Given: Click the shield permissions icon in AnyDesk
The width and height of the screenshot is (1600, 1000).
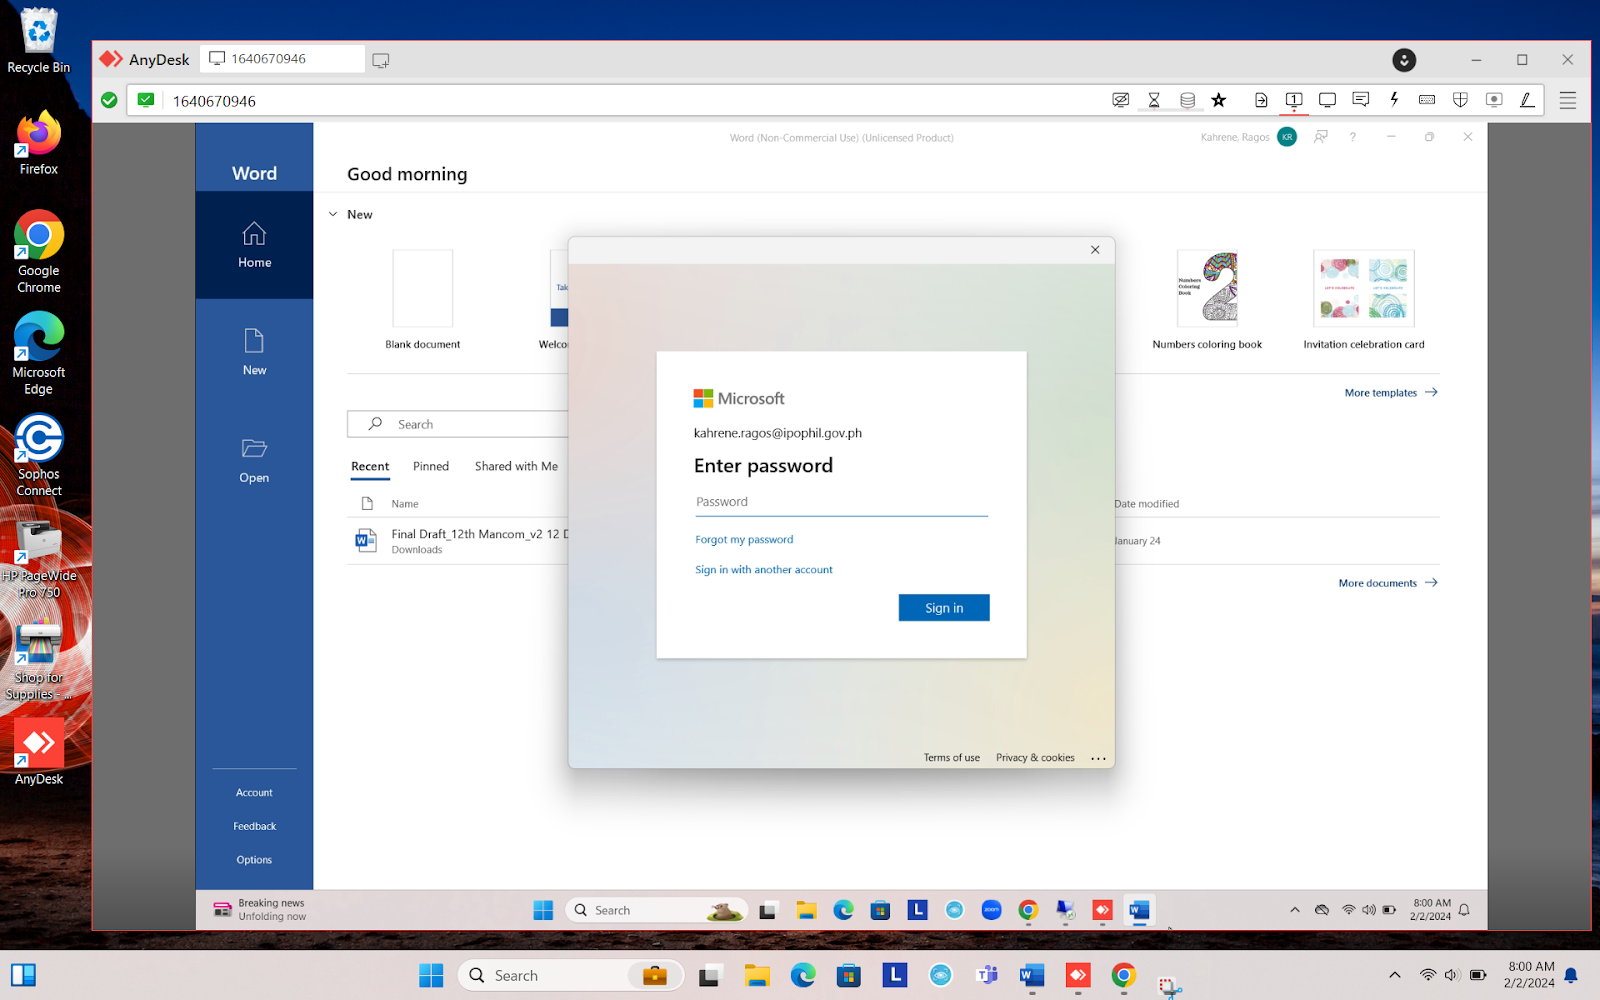Looking at the screenshot, I should 1460,100.
